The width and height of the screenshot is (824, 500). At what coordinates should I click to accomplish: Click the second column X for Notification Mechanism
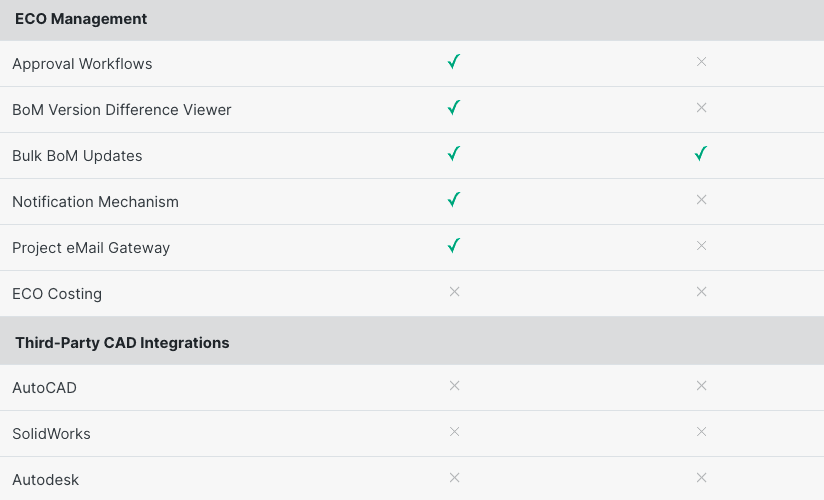pos(701,200)
